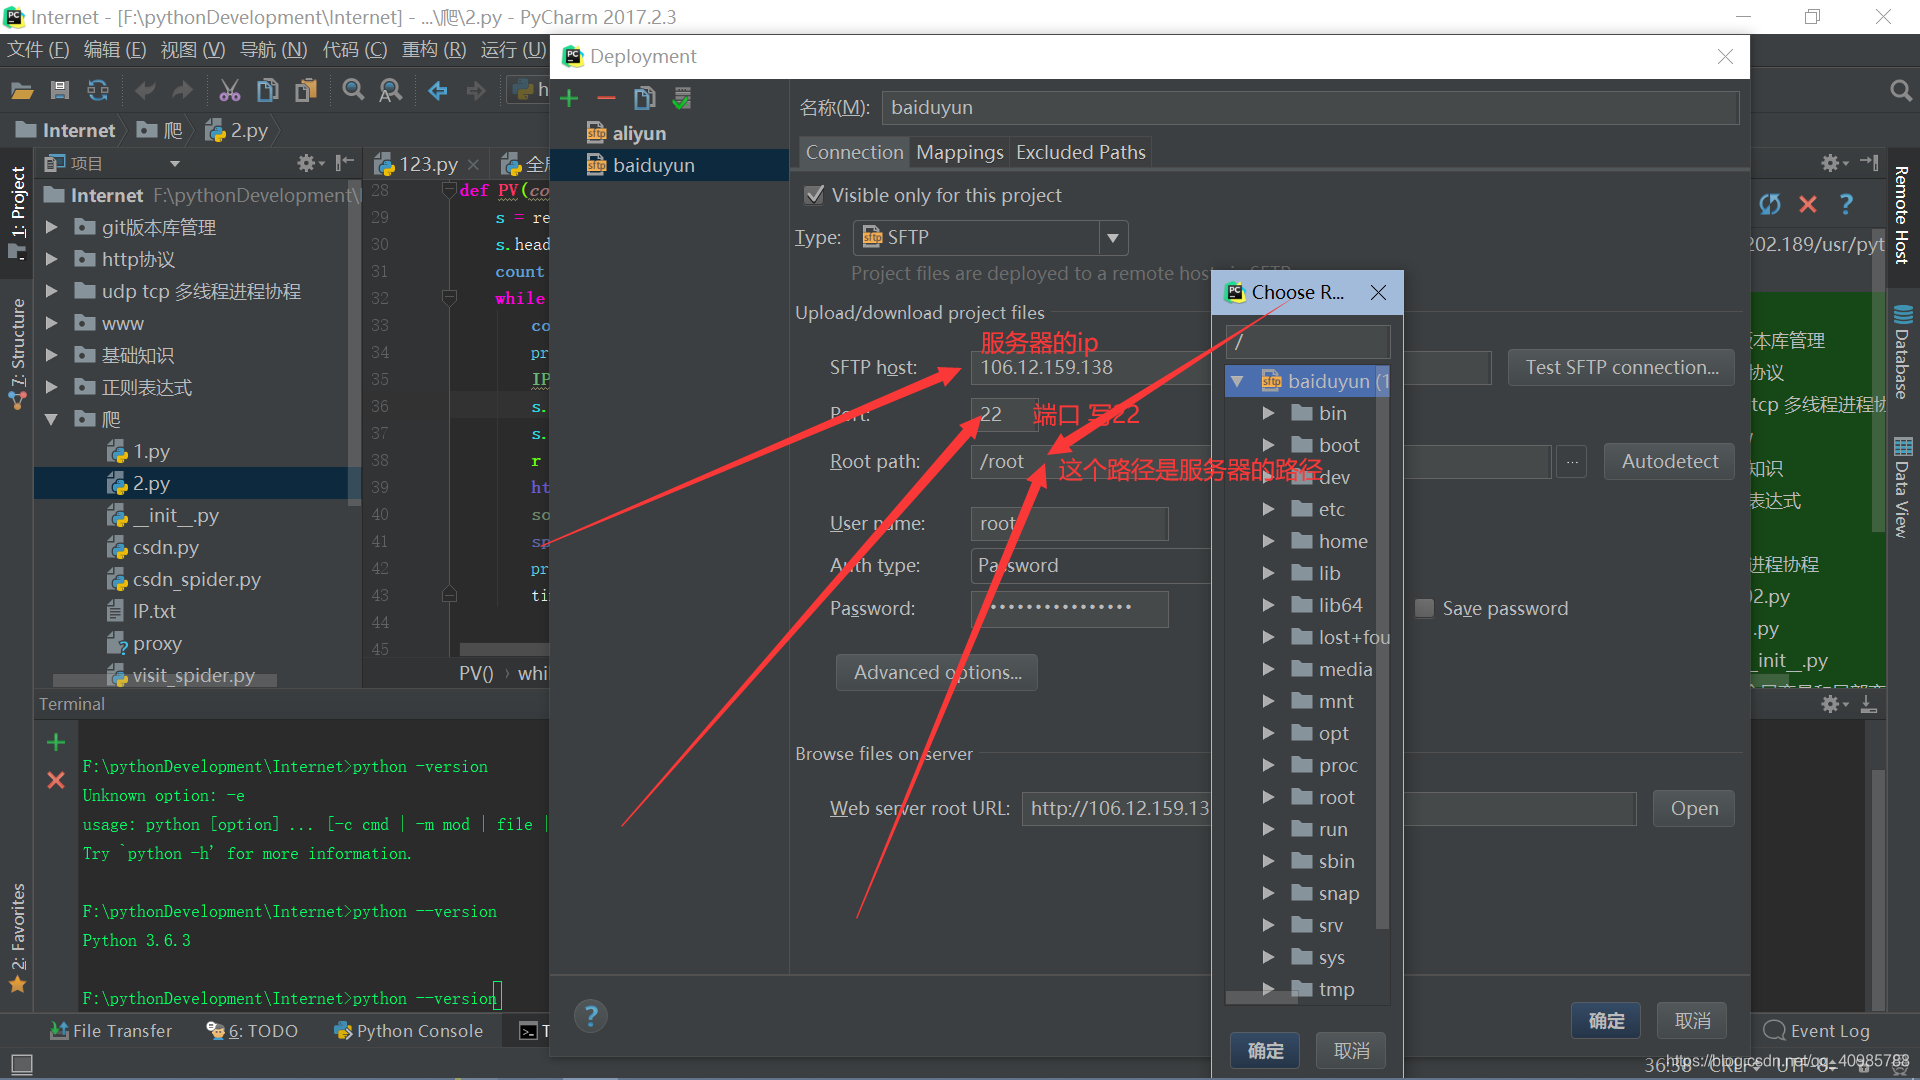
Task: Click 确定 in Choose Root dialog
Action: pyautogui.click(x=1265, y=1051)
